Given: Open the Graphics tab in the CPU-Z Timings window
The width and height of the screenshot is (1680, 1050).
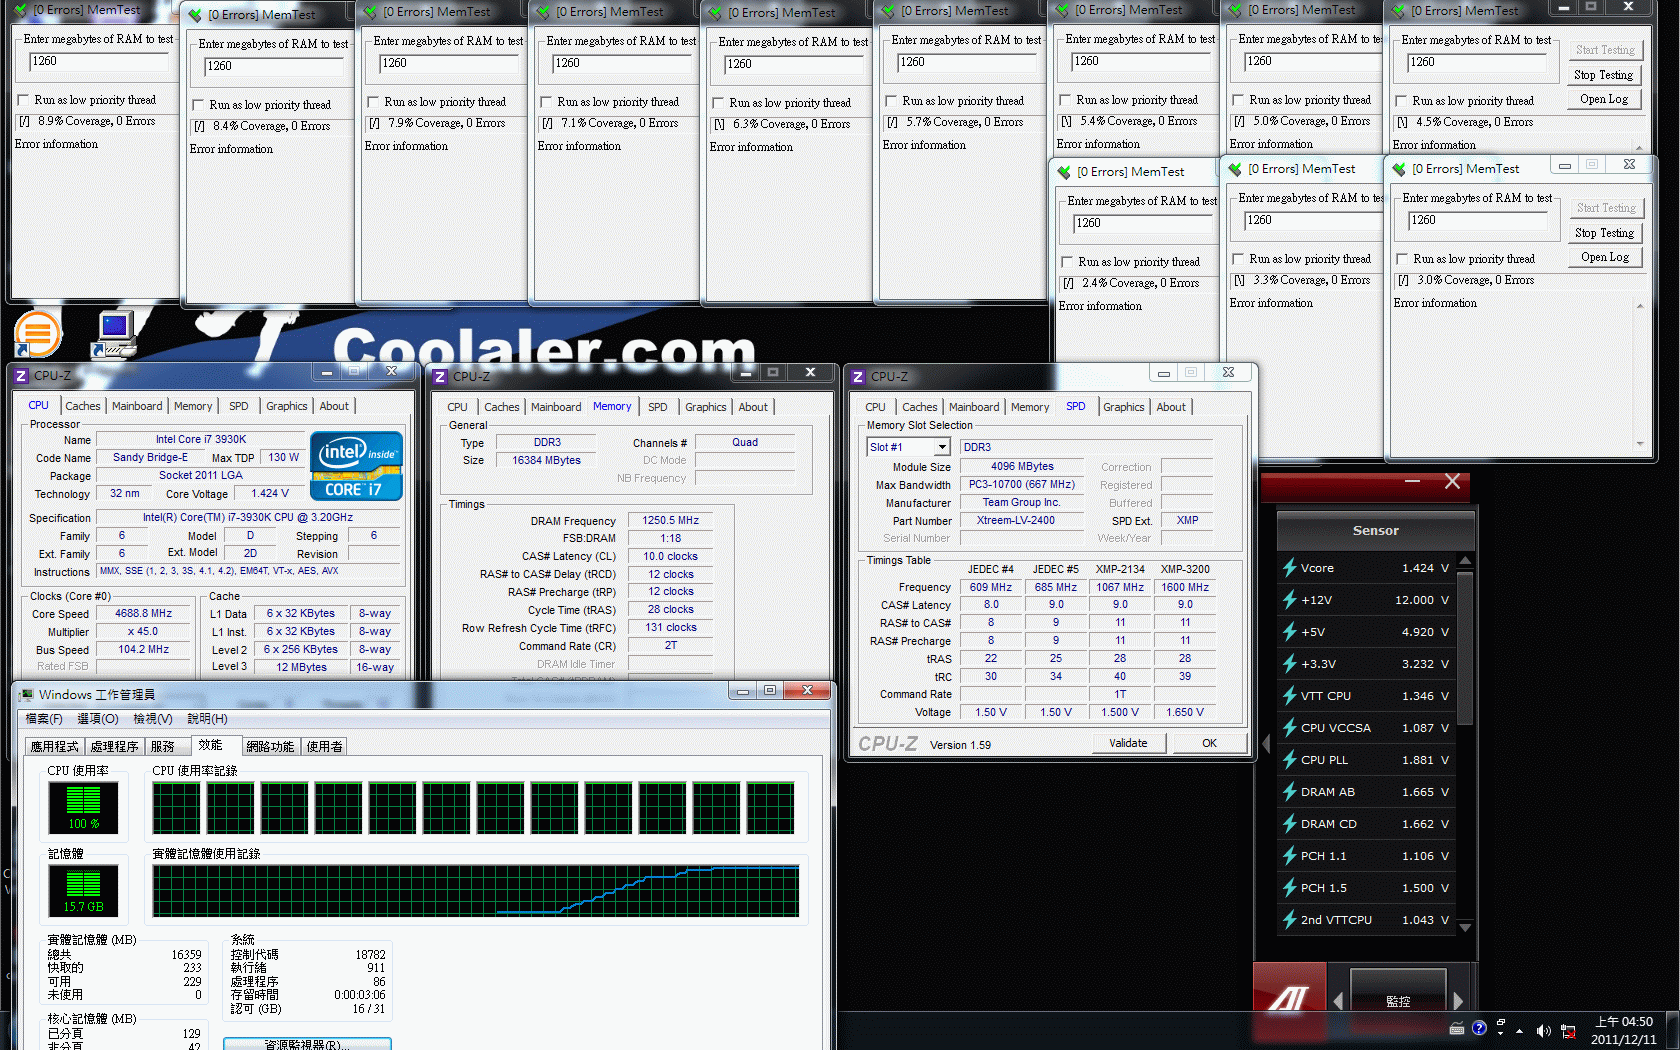Looking at the screenshot, I should [706, 407].
